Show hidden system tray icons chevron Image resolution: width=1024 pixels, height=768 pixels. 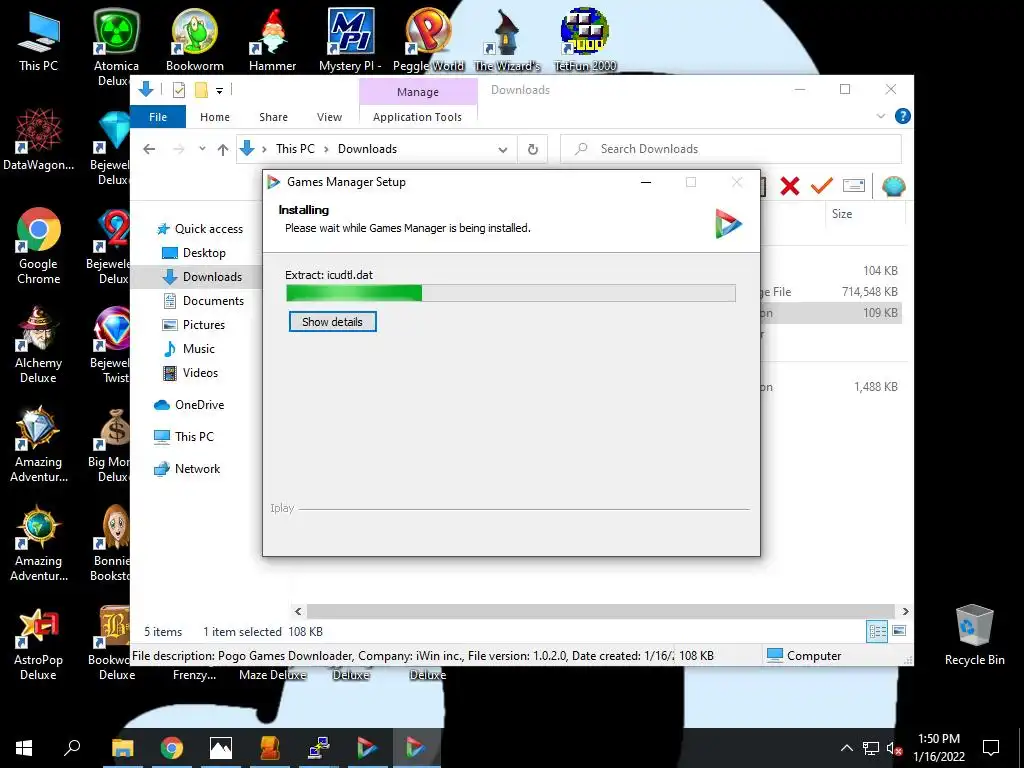coord(846,748)
